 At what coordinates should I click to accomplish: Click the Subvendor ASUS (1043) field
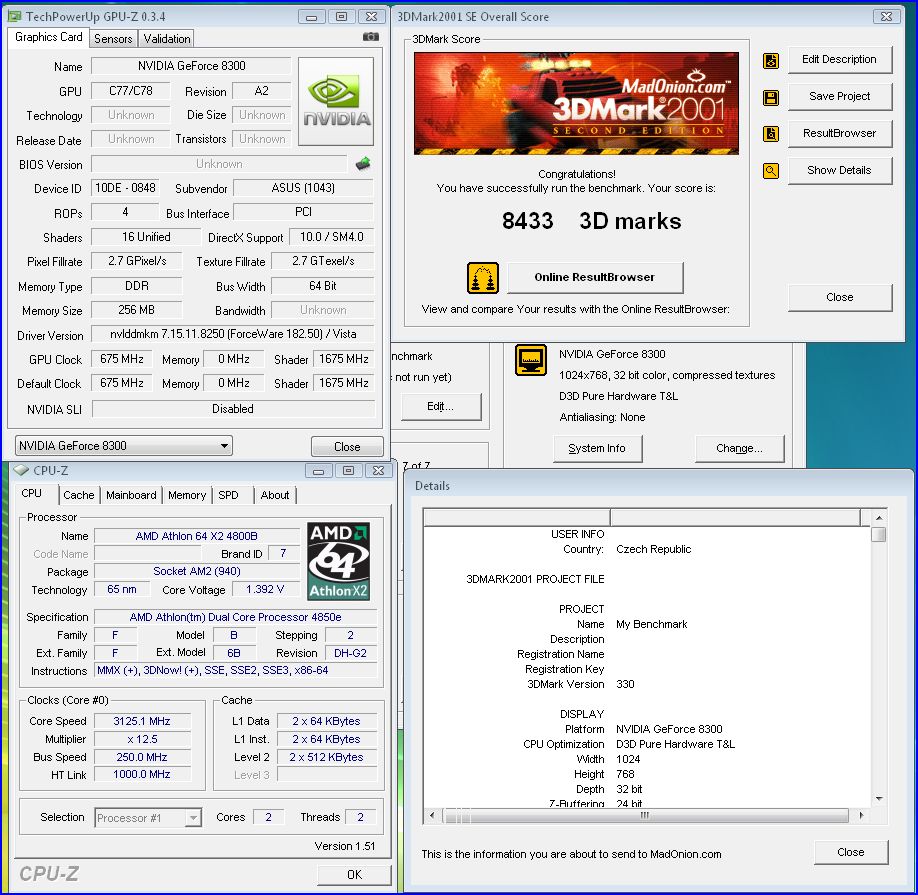tap(303, 188)
